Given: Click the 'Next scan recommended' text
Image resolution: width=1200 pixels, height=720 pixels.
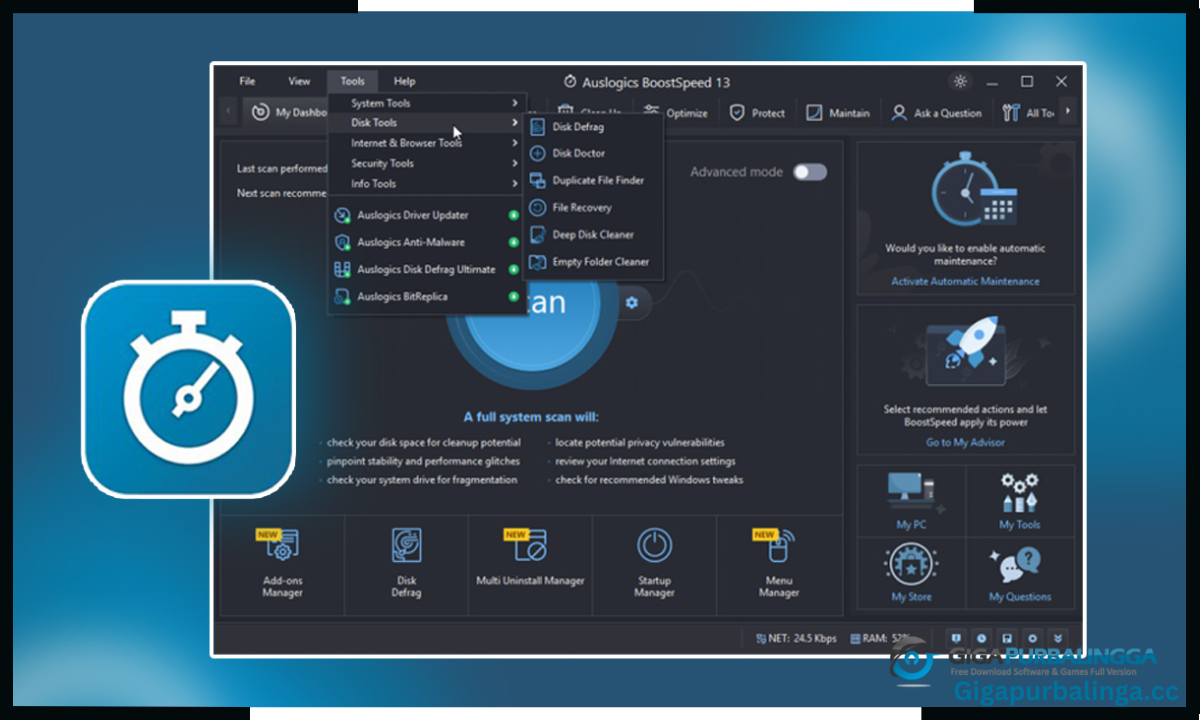Looking at the screenshot, I should (283, 193).
